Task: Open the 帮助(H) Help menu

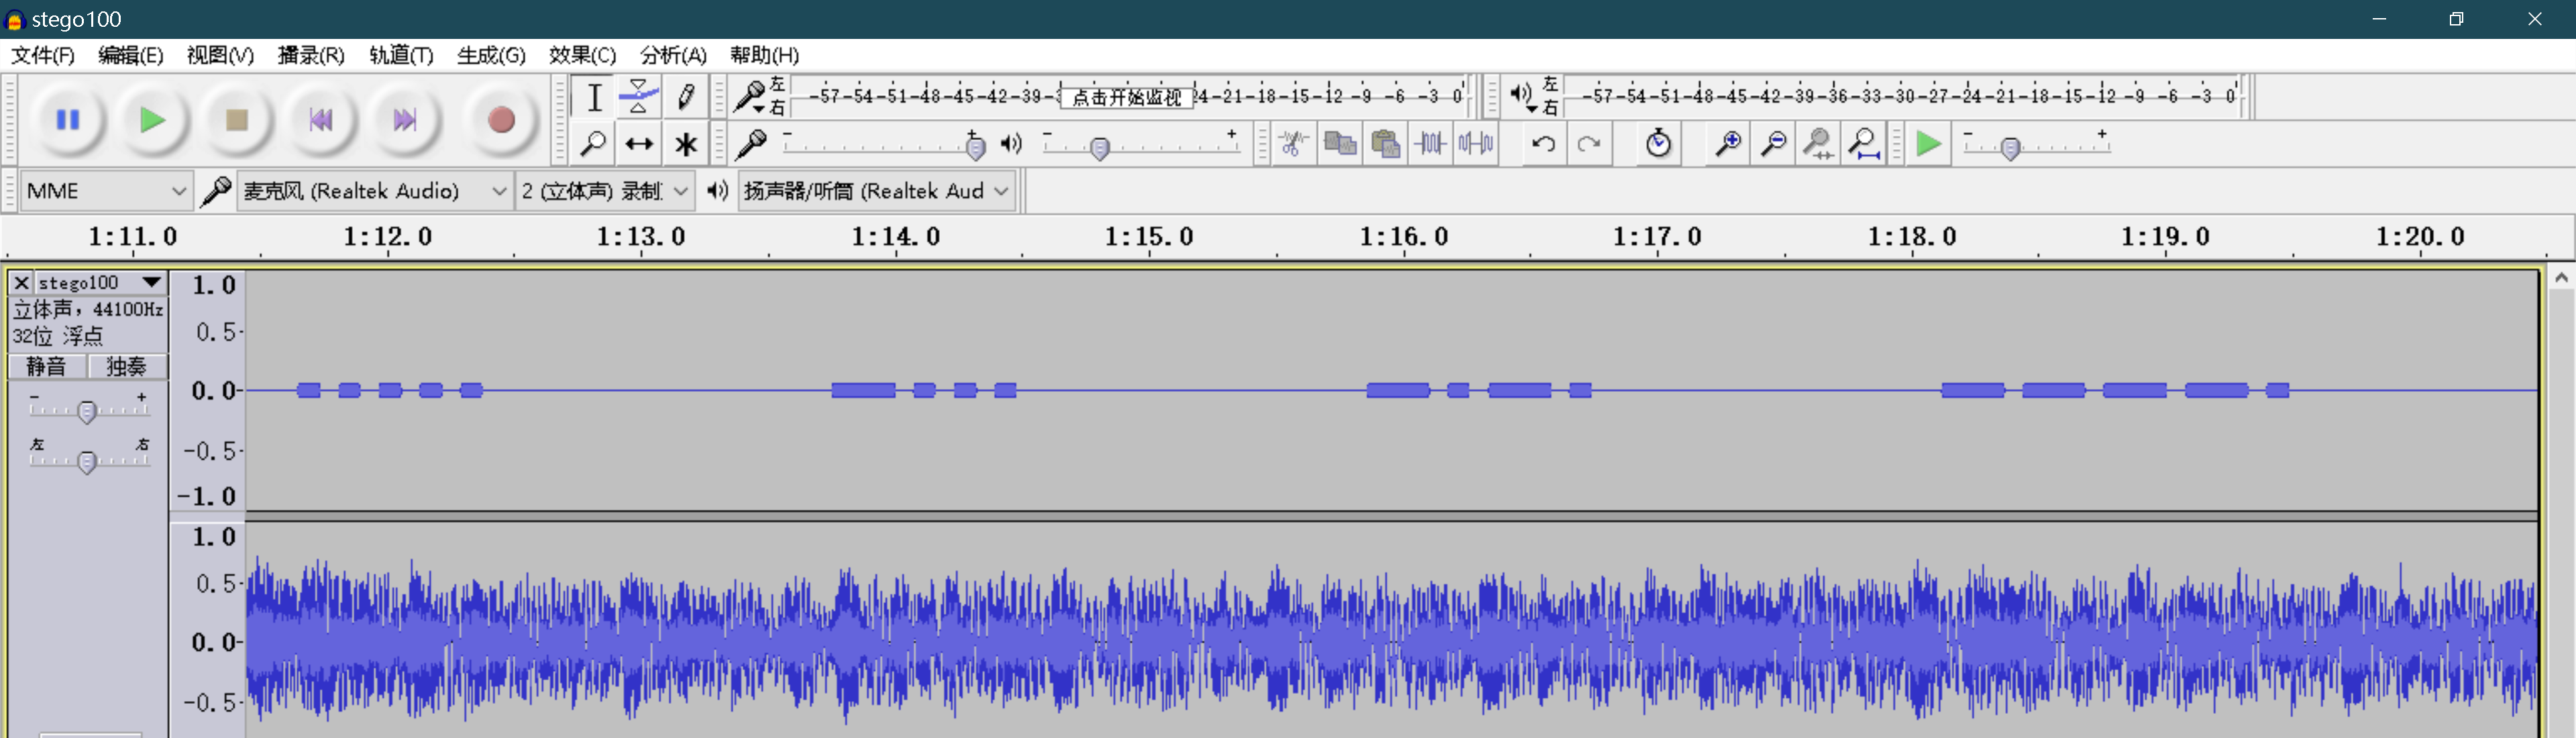Action: (764, 55)
